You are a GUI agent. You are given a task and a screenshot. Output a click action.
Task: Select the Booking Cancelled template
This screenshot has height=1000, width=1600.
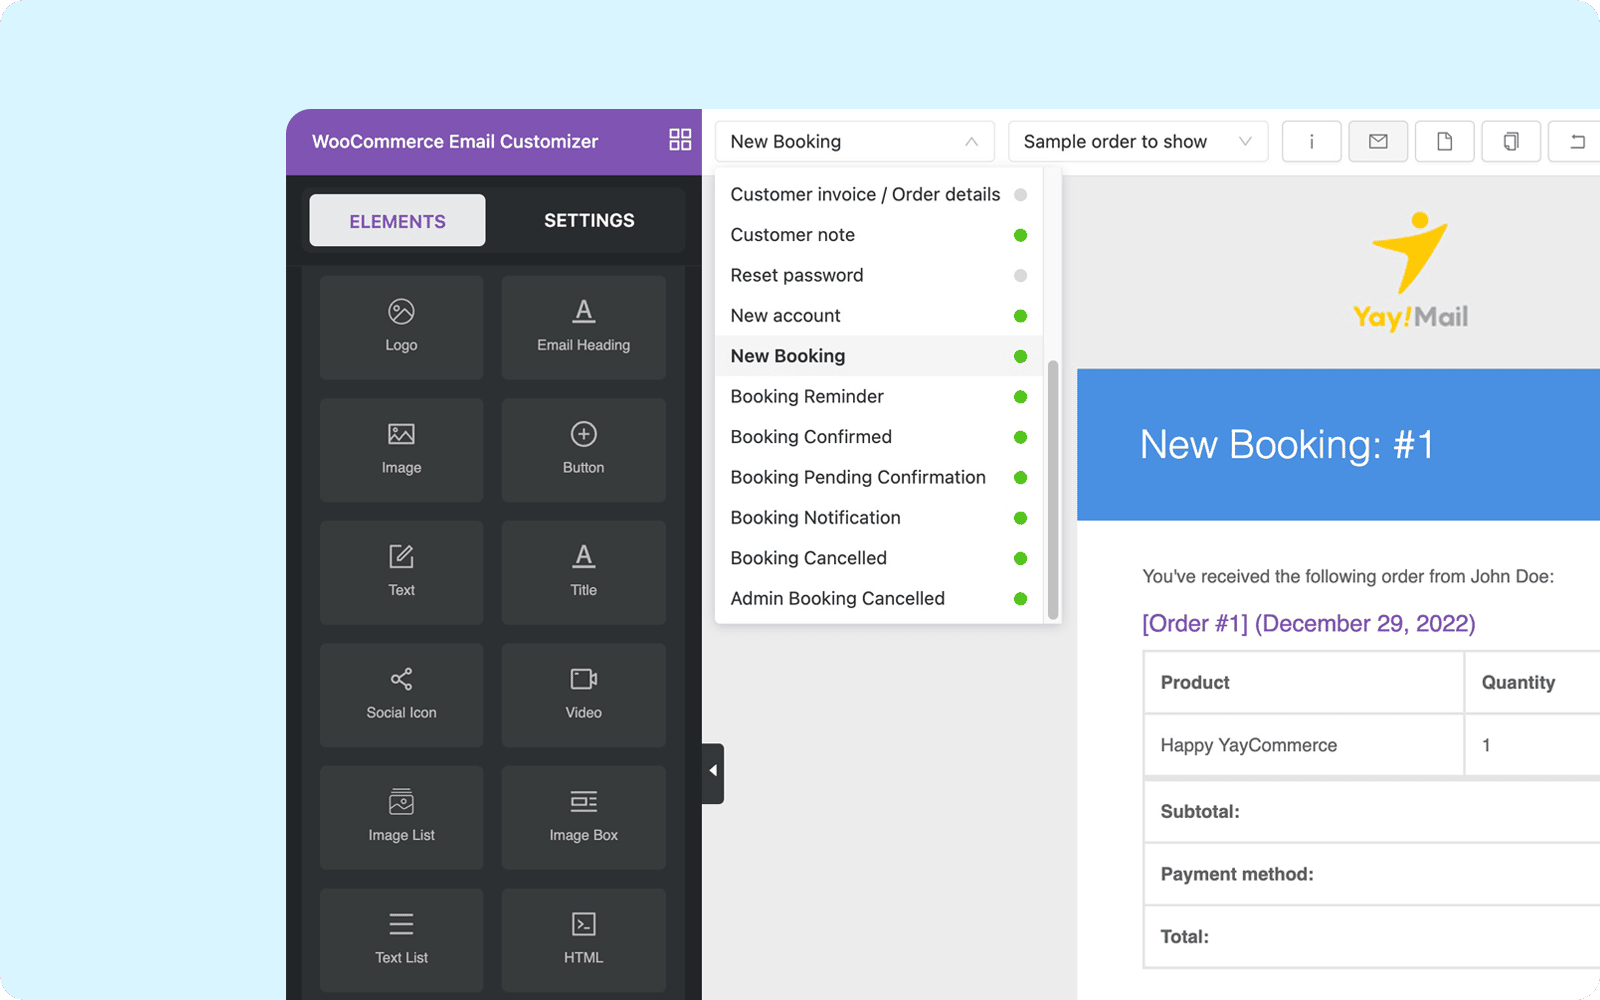[879, 558]
